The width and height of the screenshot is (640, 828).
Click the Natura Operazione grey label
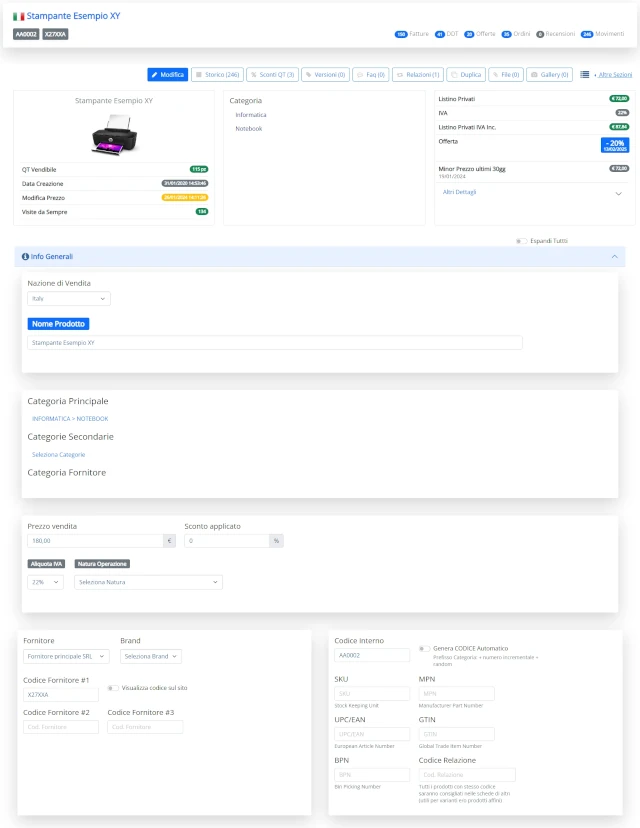(x=102, y=564)
